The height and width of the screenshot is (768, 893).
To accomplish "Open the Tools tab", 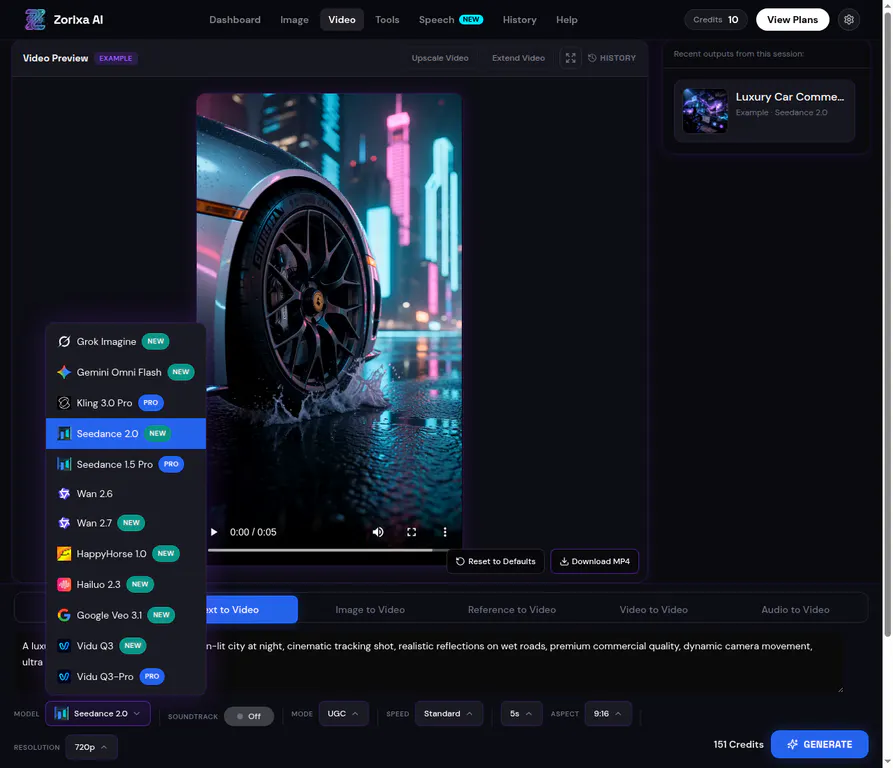I will coord(387,20).
